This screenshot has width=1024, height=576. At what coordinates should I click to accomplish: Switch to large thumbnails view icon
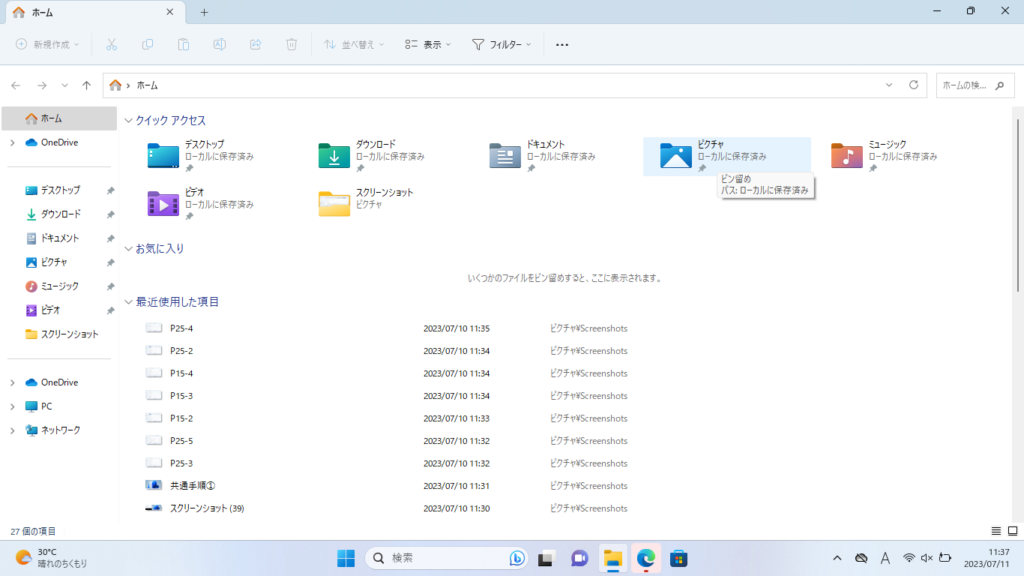click(x=1013, y=530)
